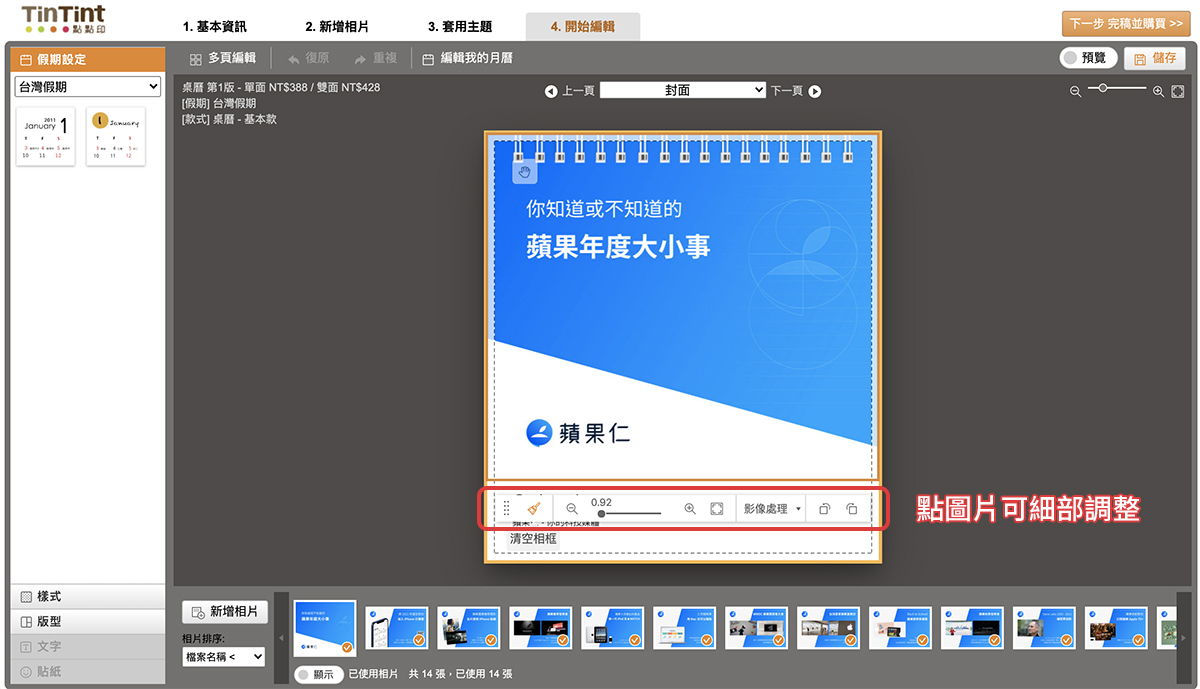Select the orange-circle January style thumbnail
The height and width of the screenshot is (689, 1200).
pos(116,137)
